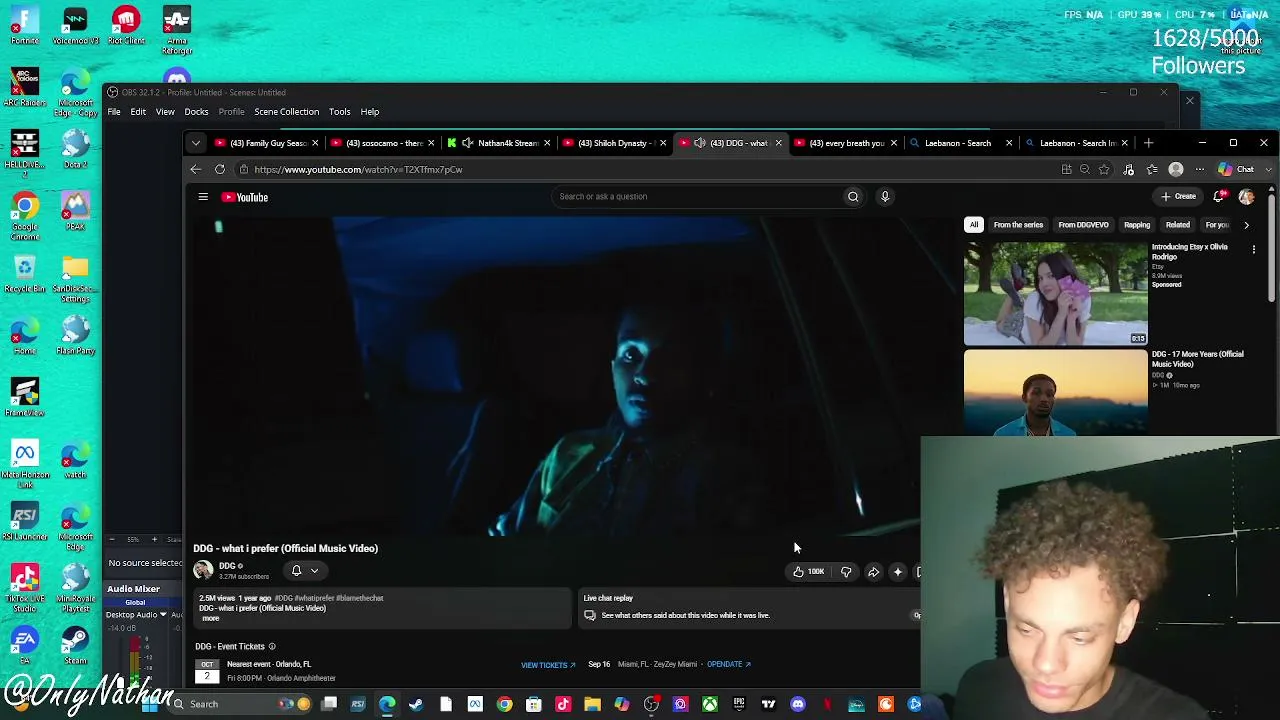The height and width of the screenshot is (720, 1280).
Task: Open Microsoft Store from the taskbar
Action: tap(533, 705)
